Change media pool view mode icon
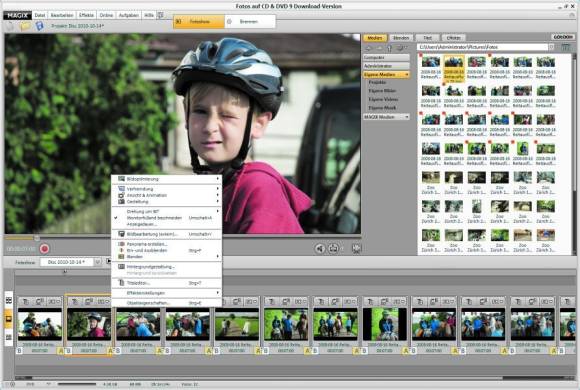The height and width of the screenshot is (390, 580). pyautogui.click(x=566, y=47)
